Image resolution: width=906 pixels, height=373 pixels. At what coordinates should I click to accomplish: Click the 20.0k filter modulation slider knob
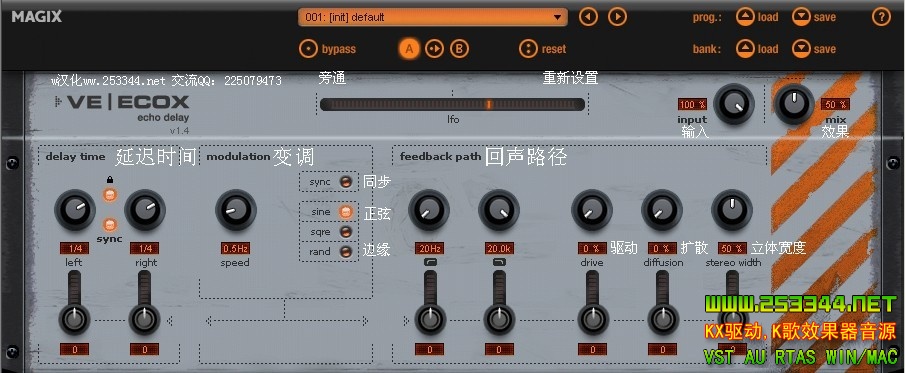pyautogui.click(x=499, y=319)
